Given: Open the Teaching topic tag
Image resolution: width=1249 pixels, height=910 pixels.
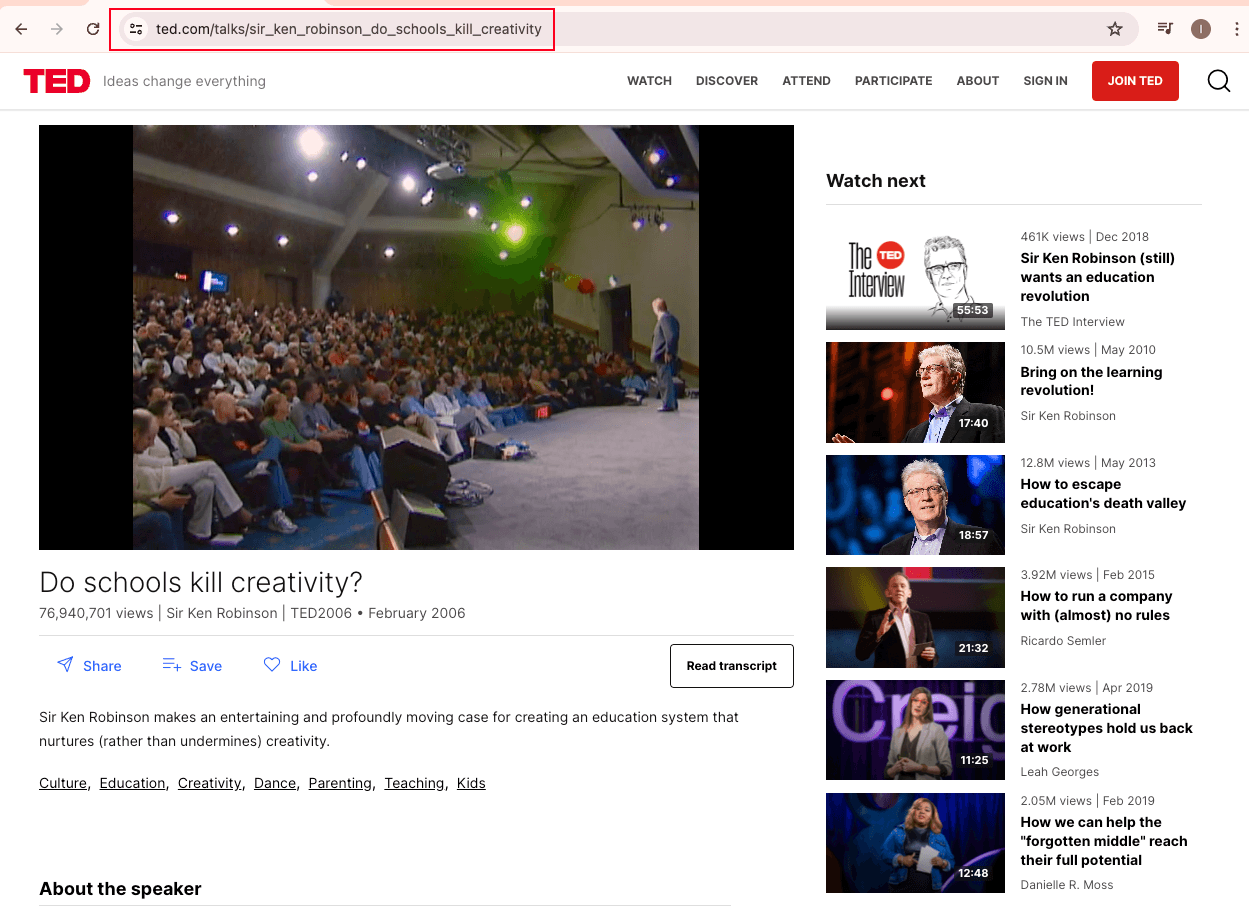Looking at the screenshot, I should pos(414,783).
